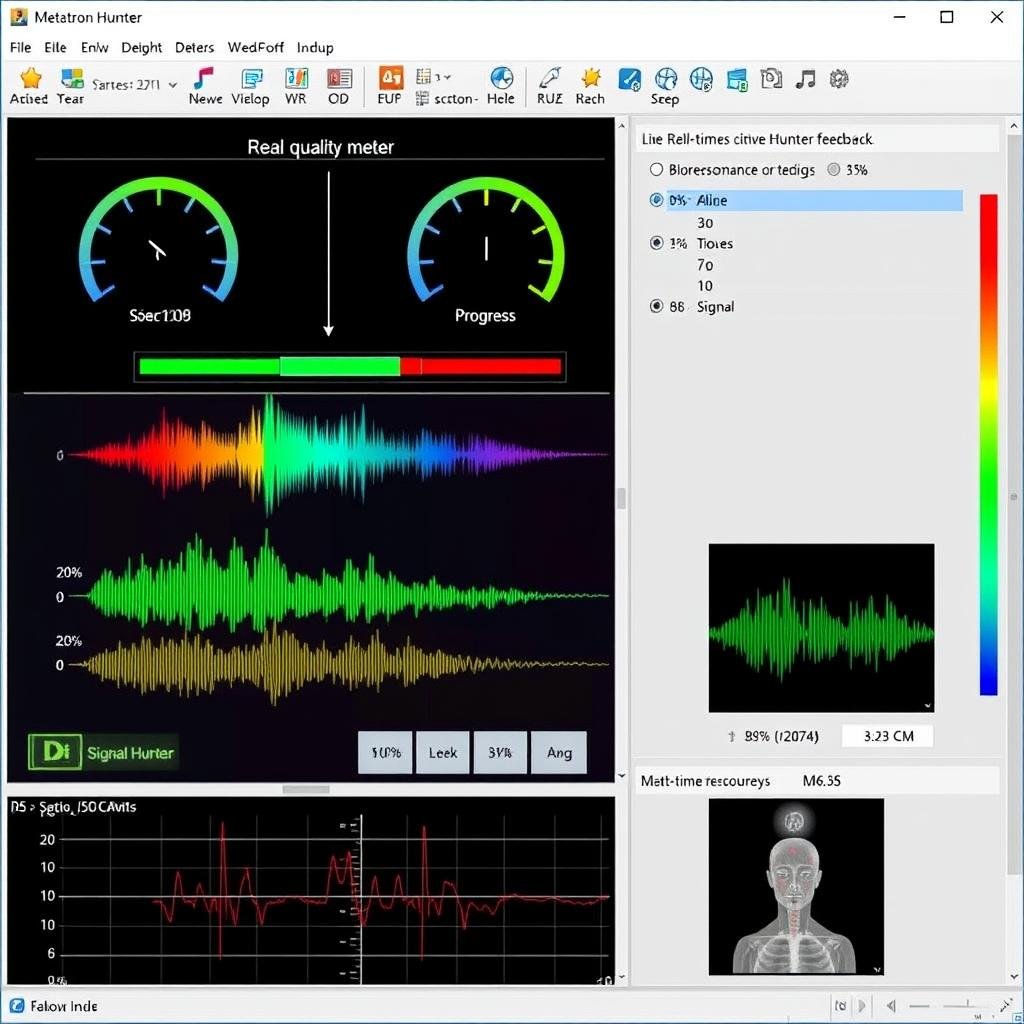The height and width of the screenshot is (1024, 1024).
Task: Select the 'Tiores' radio button
Action: [657, 243]
